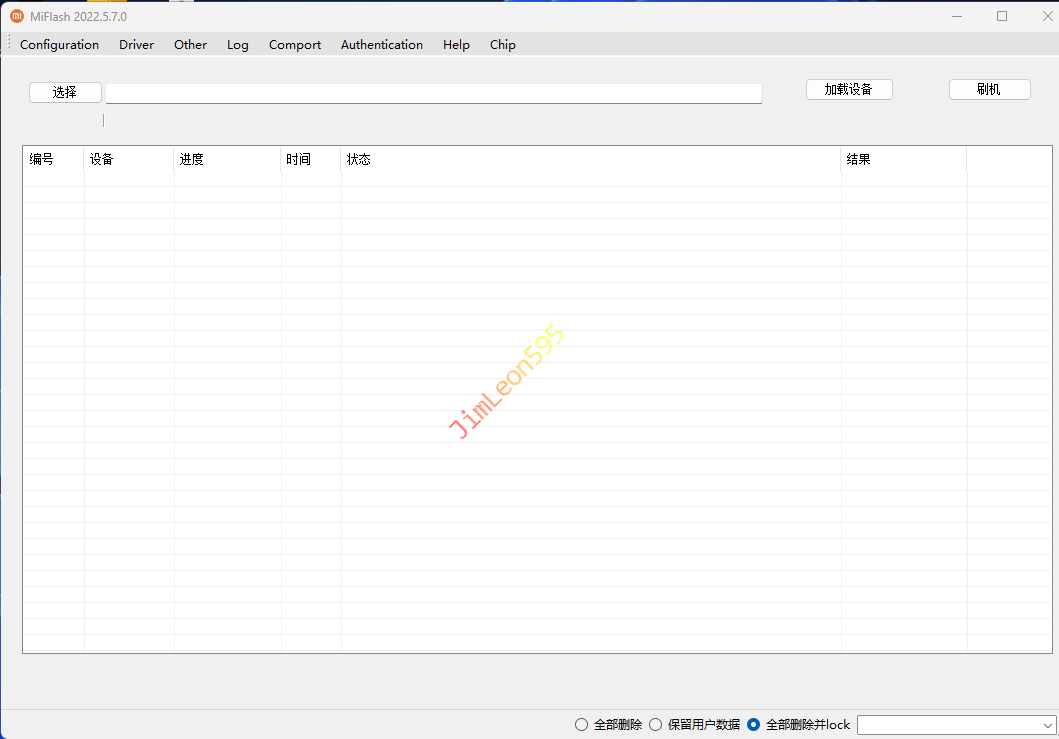Screen dimensions: 1059x739
Task: Select the 保留用户数据 radio option
Action: click(x=656, y=725)
